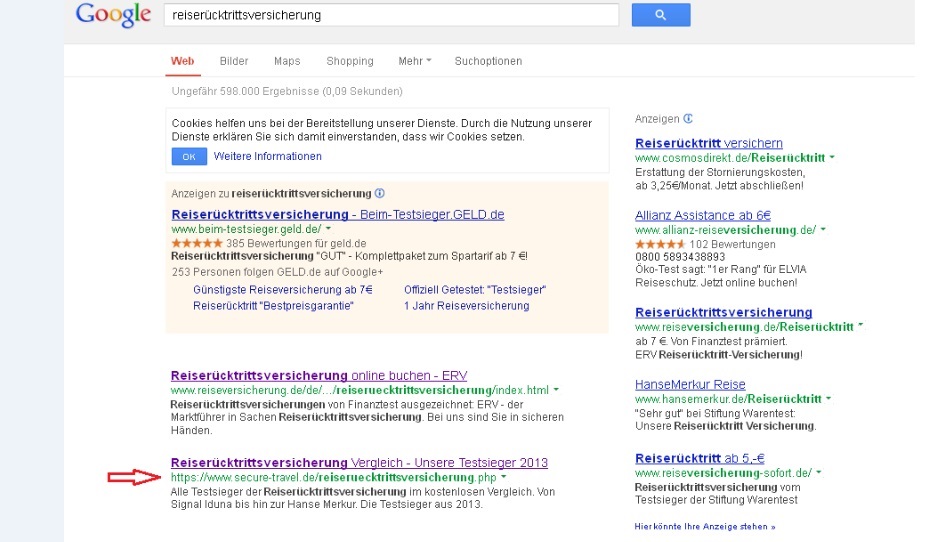Open Reiserücktritt ab 5,-€ ad
The height and width of the screenshot is (542, 932).
click(700, 458)
